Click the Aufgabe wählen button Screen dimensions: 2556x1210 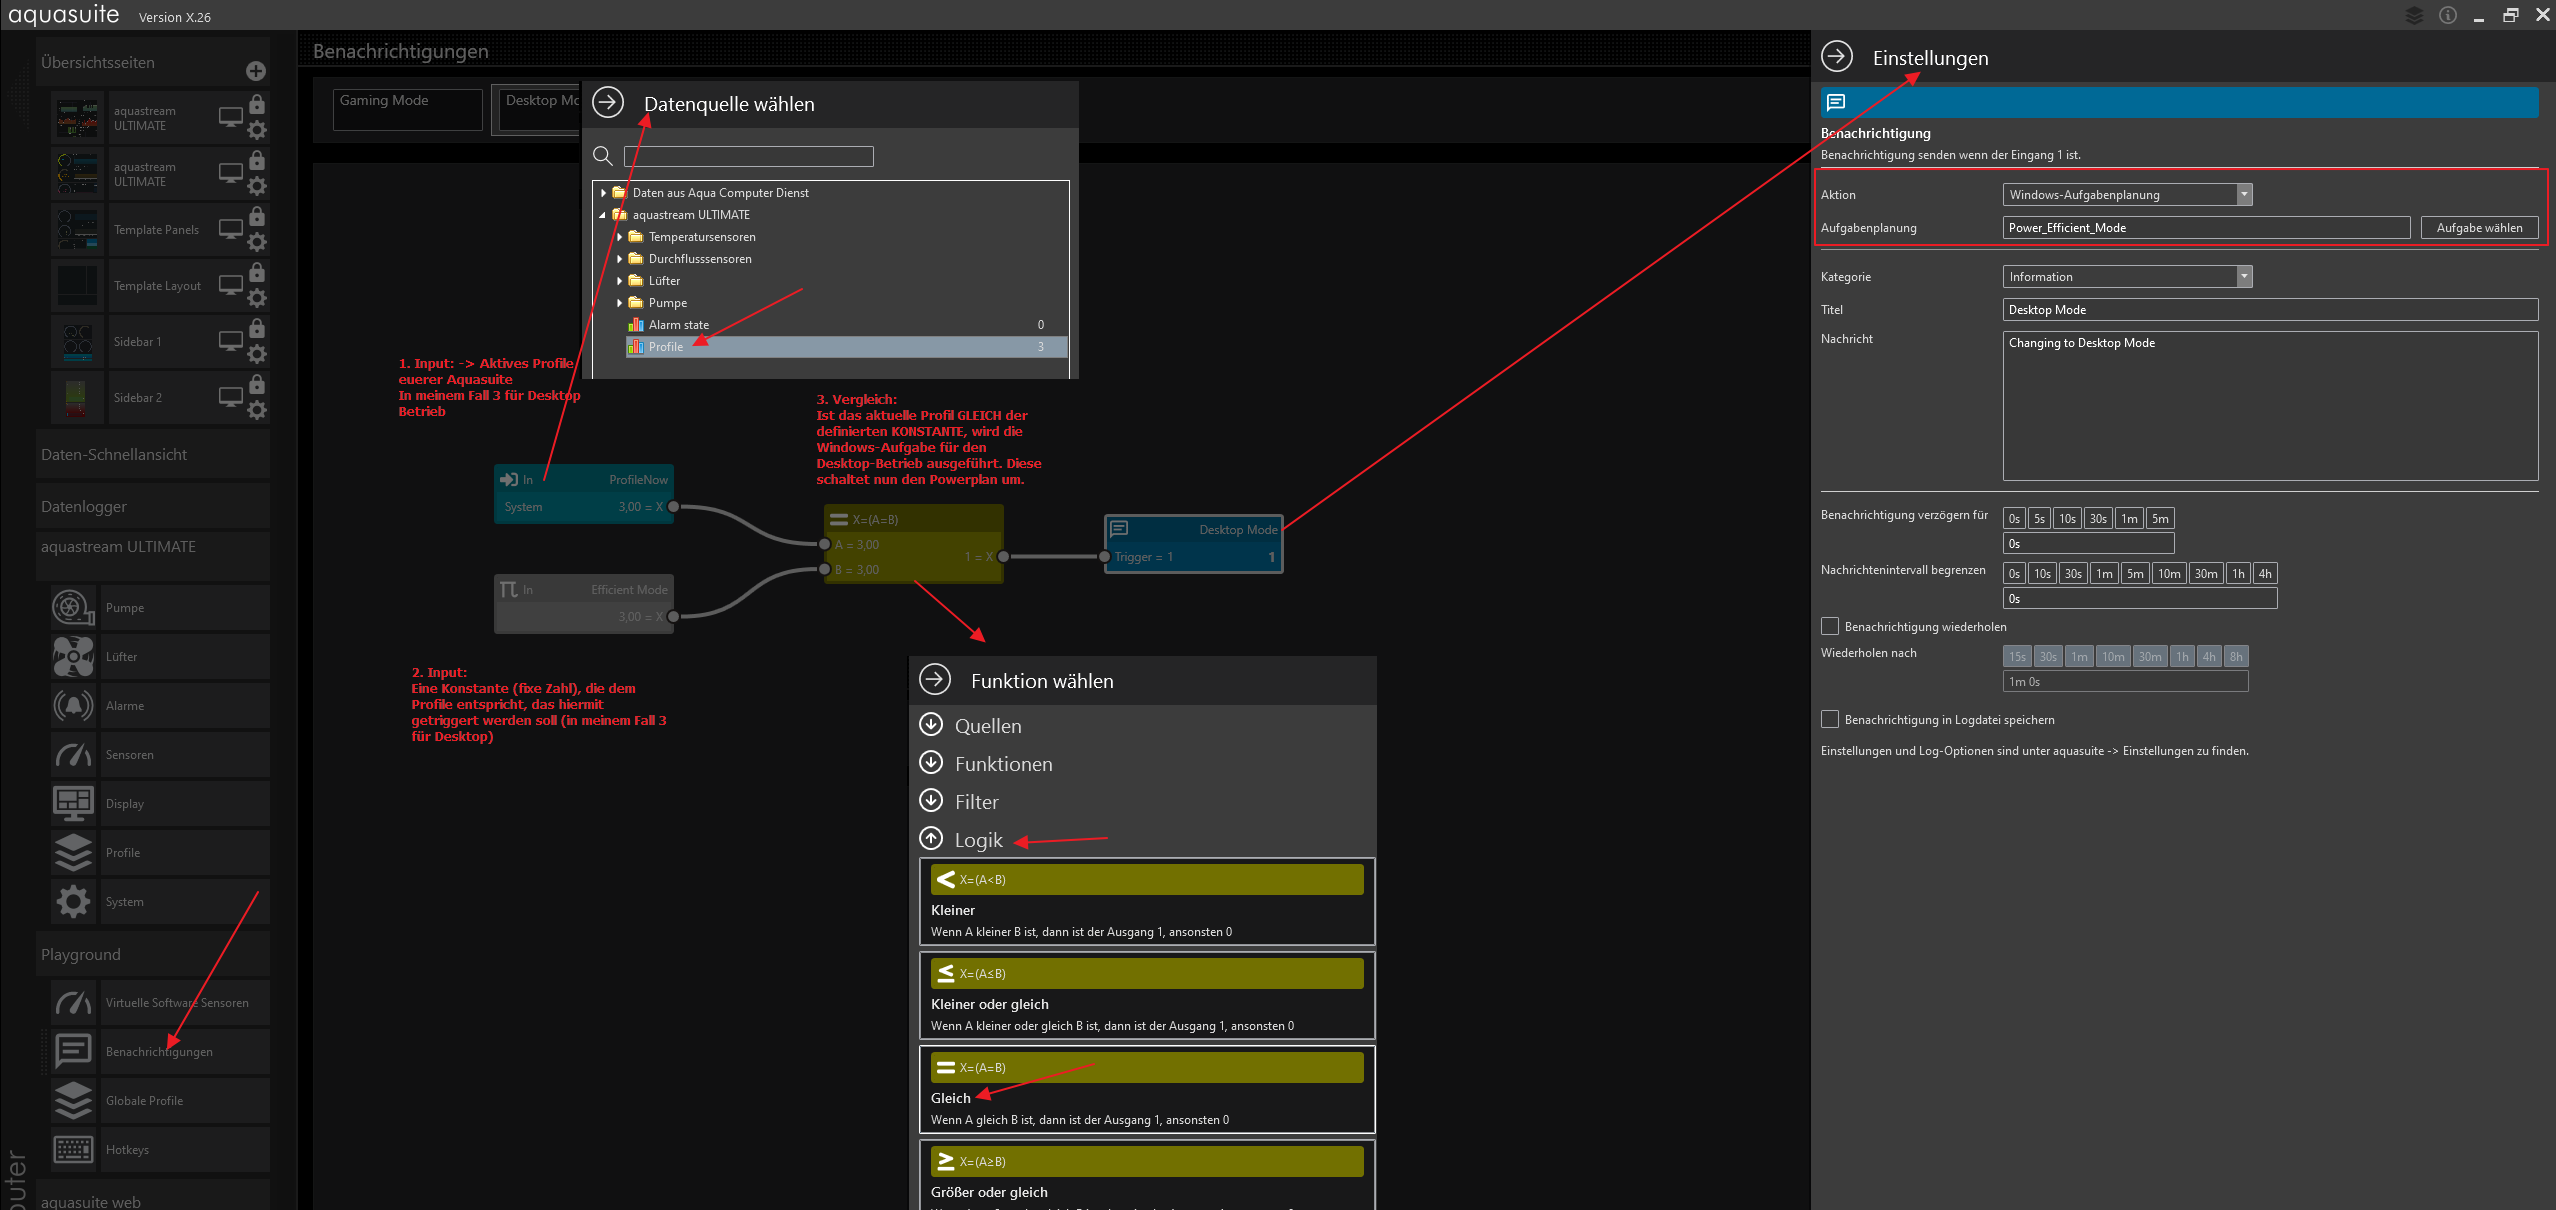tap(2479, 228)
